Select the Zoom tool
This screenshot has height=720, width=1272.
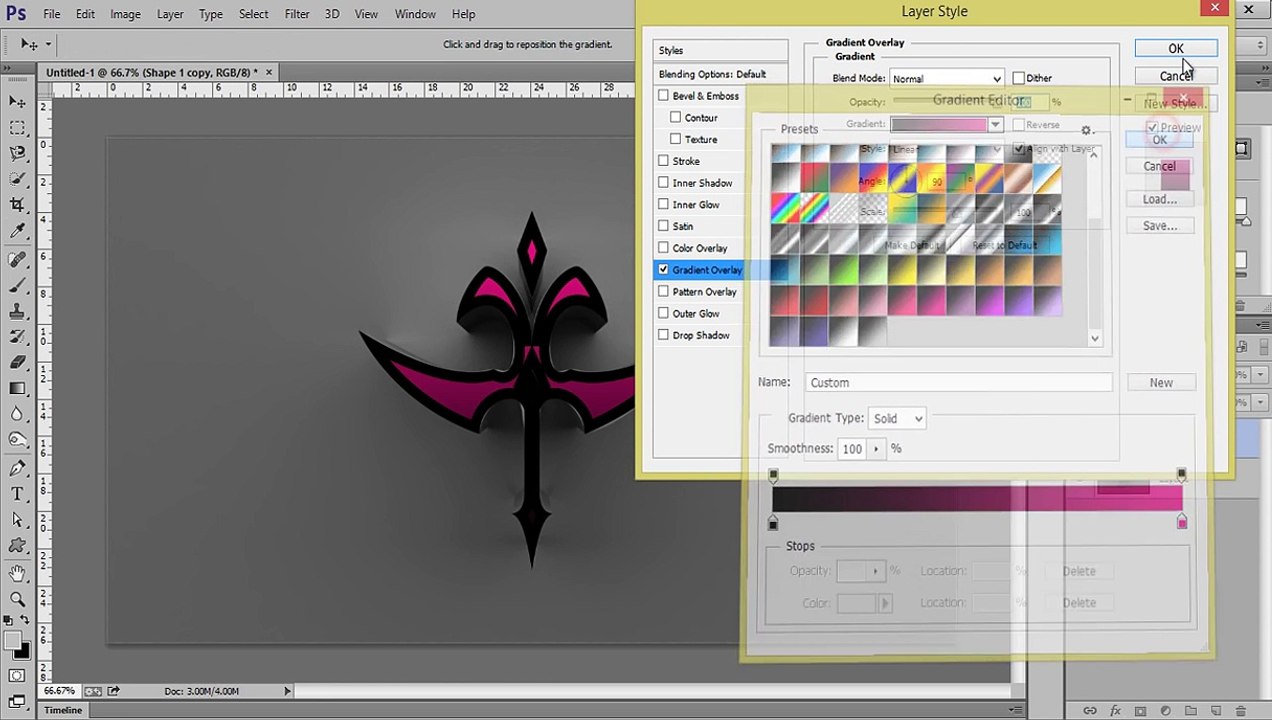pos(18,599)
